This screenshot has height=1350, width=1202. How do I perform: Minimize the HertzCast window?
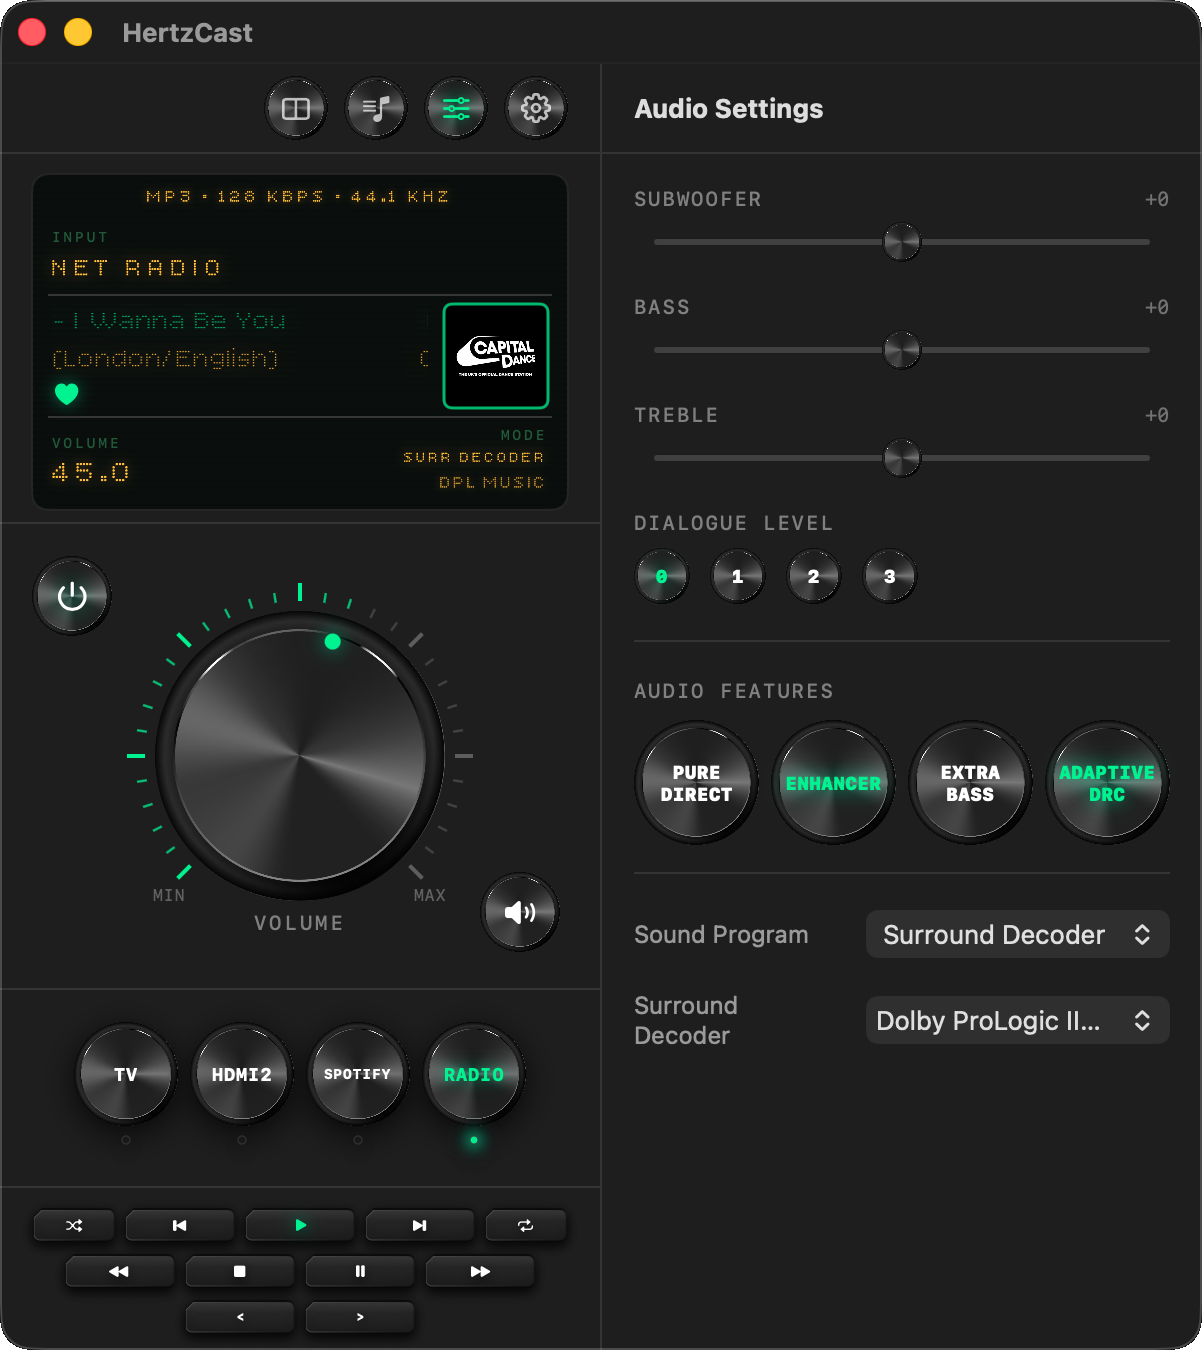[x=78, y=32]
